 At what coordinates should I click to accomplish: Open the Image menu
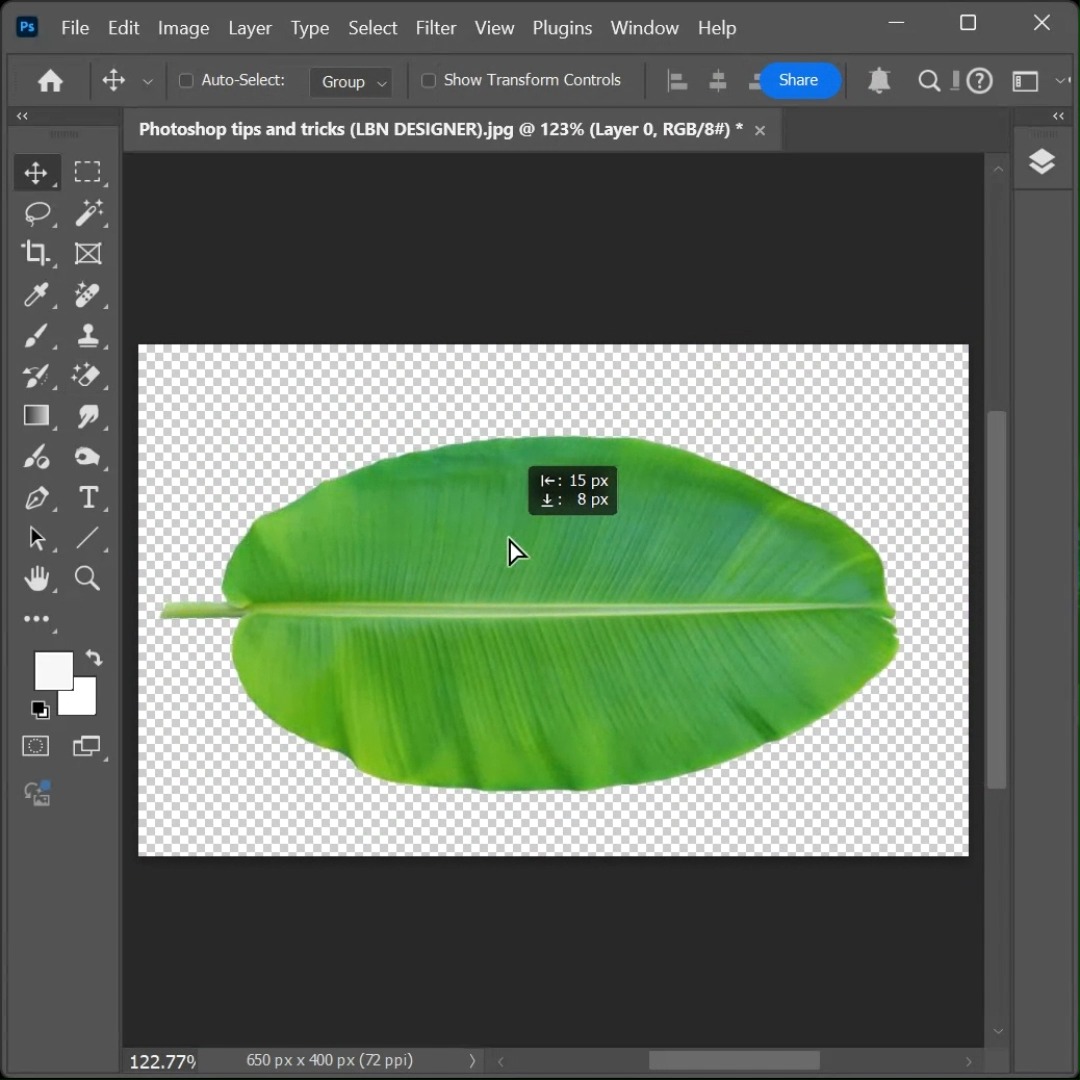[183, 28]
